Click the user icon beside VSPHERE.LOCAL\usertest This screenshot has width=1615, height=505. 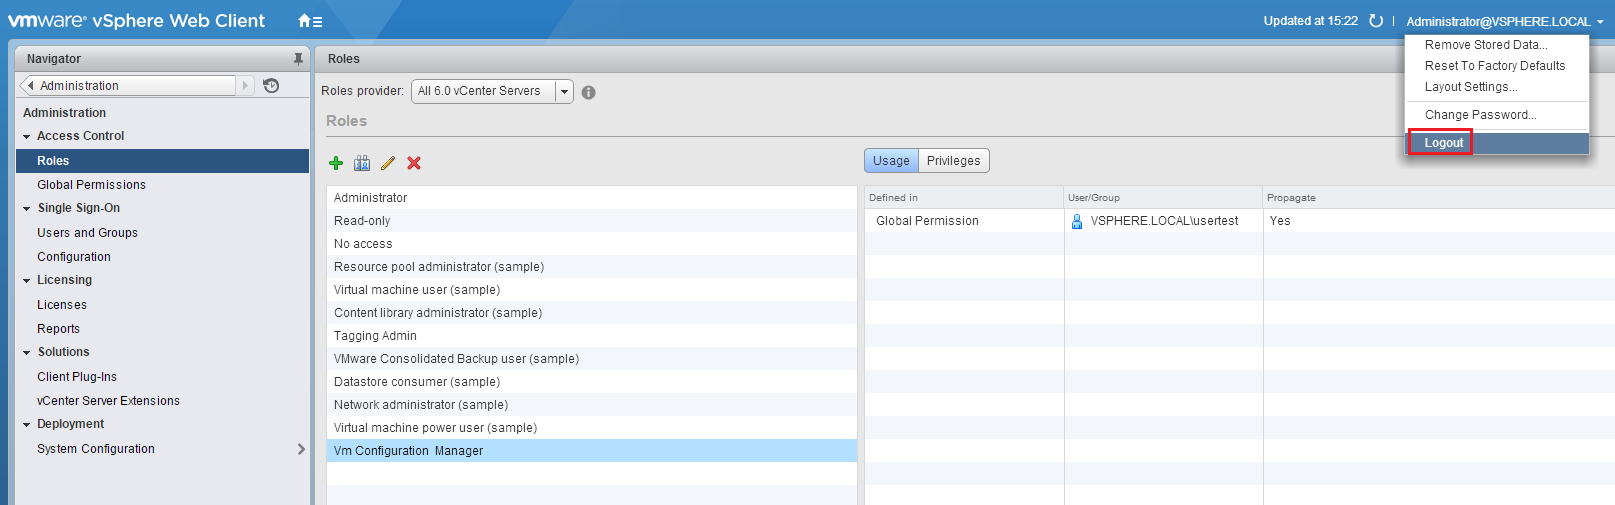coord(1077,221)
